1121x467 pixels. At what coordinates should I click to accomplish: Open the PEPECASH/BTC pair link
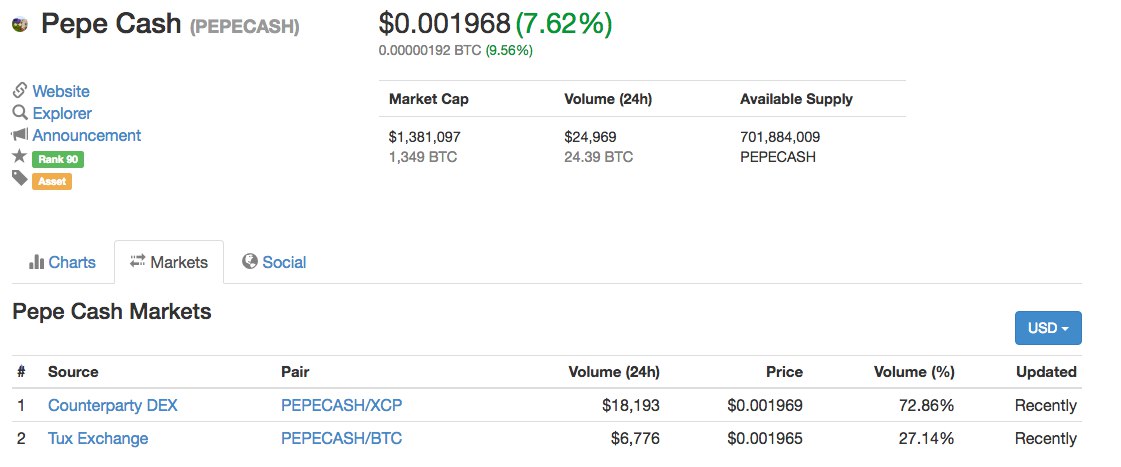(x=342, y=438)
